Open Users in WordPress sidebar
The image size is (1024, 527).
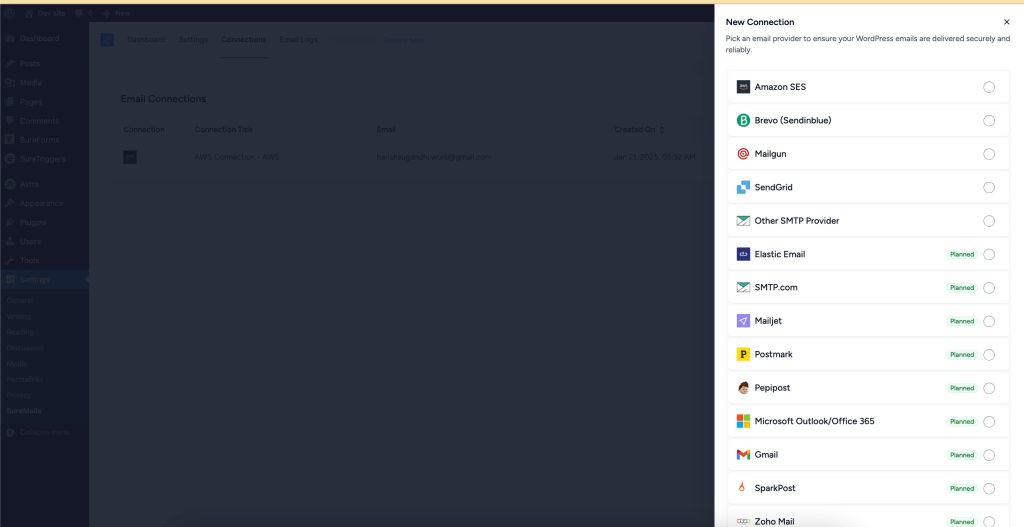tap(30, 241)
